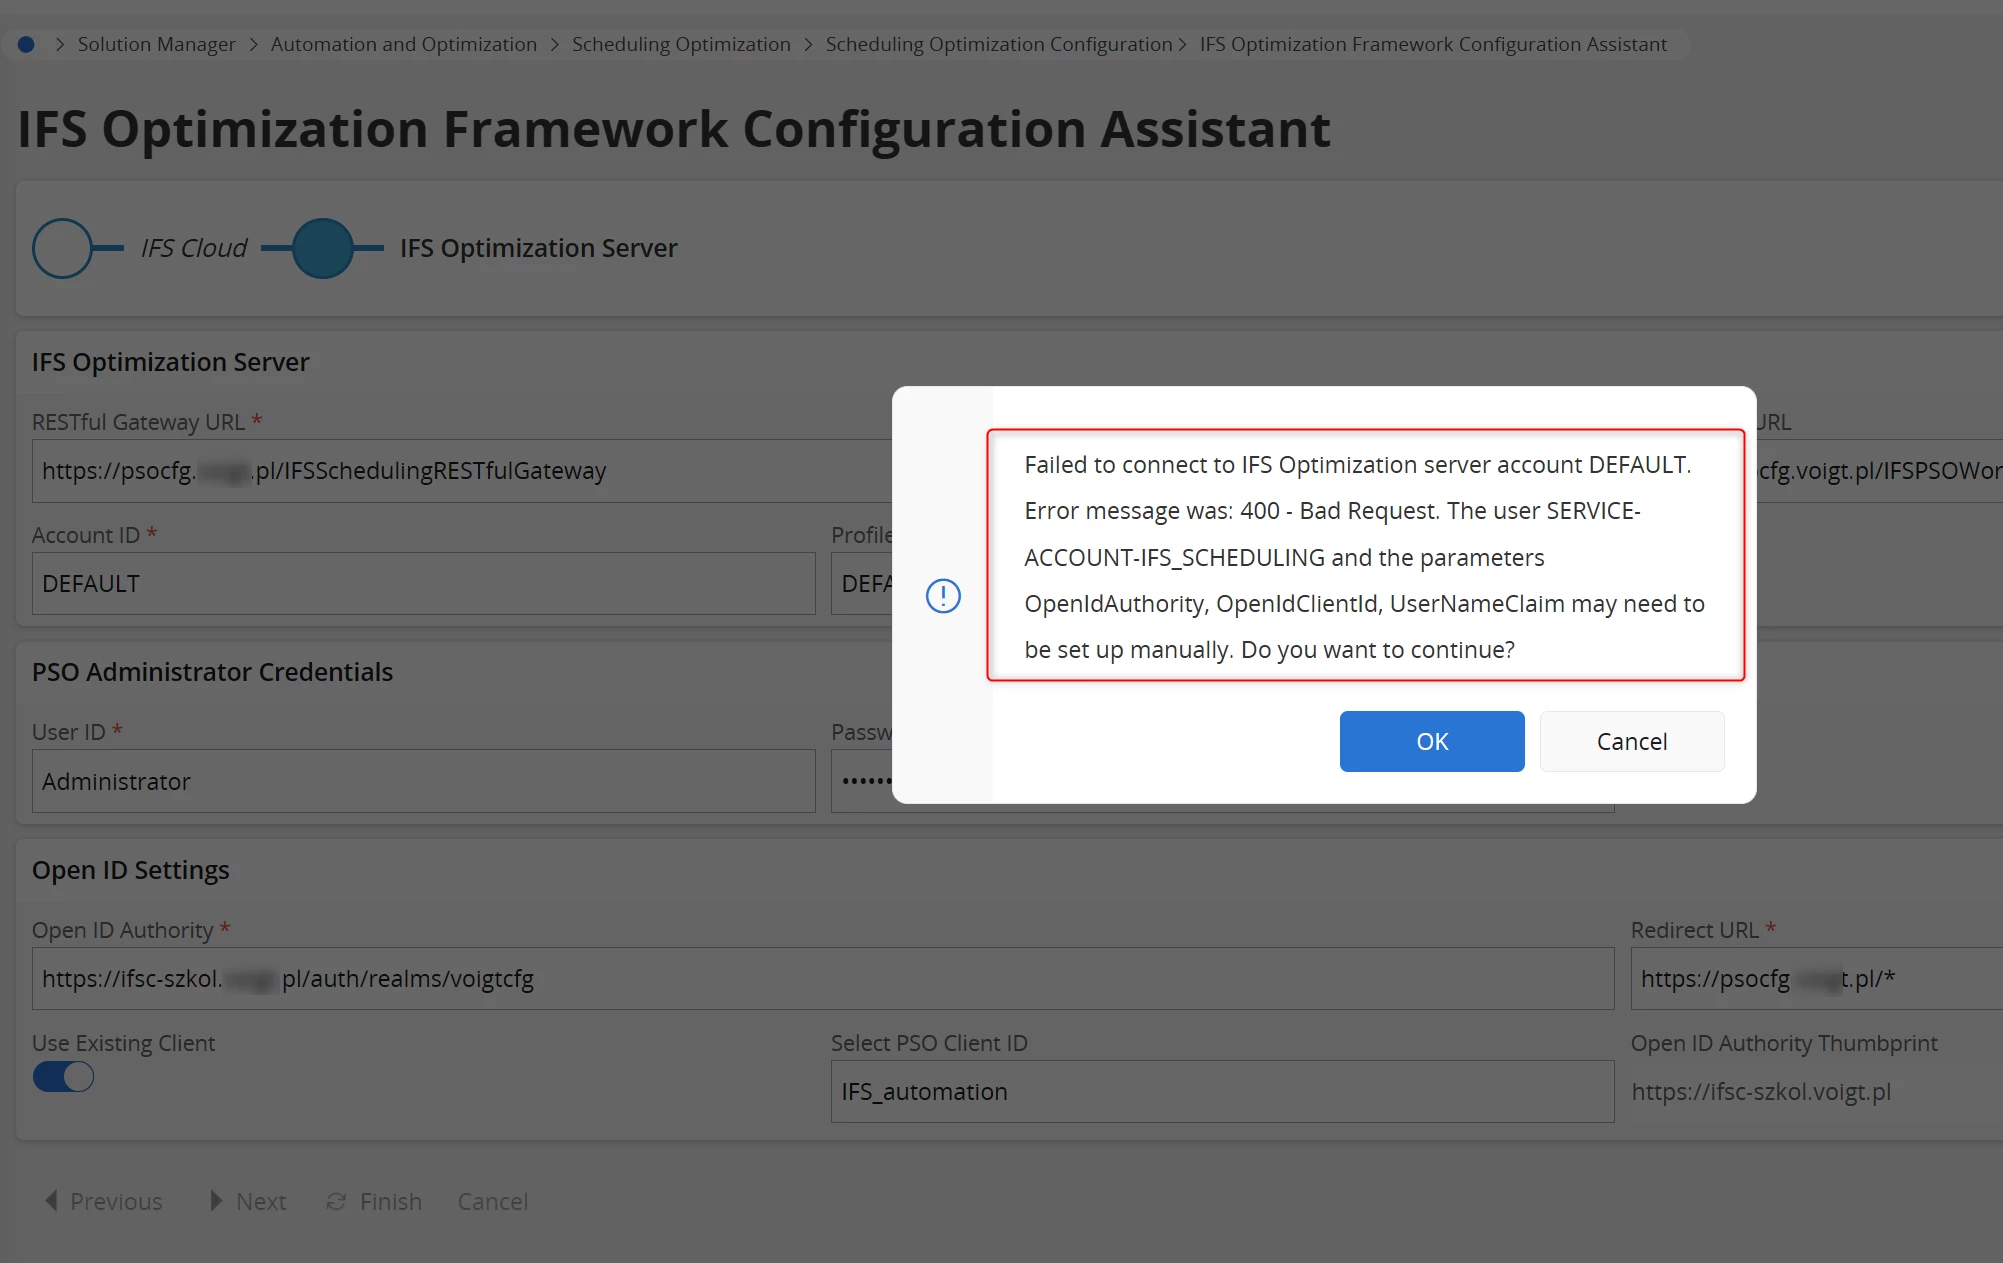Click the Finish refresh icon

(336, 1201)
